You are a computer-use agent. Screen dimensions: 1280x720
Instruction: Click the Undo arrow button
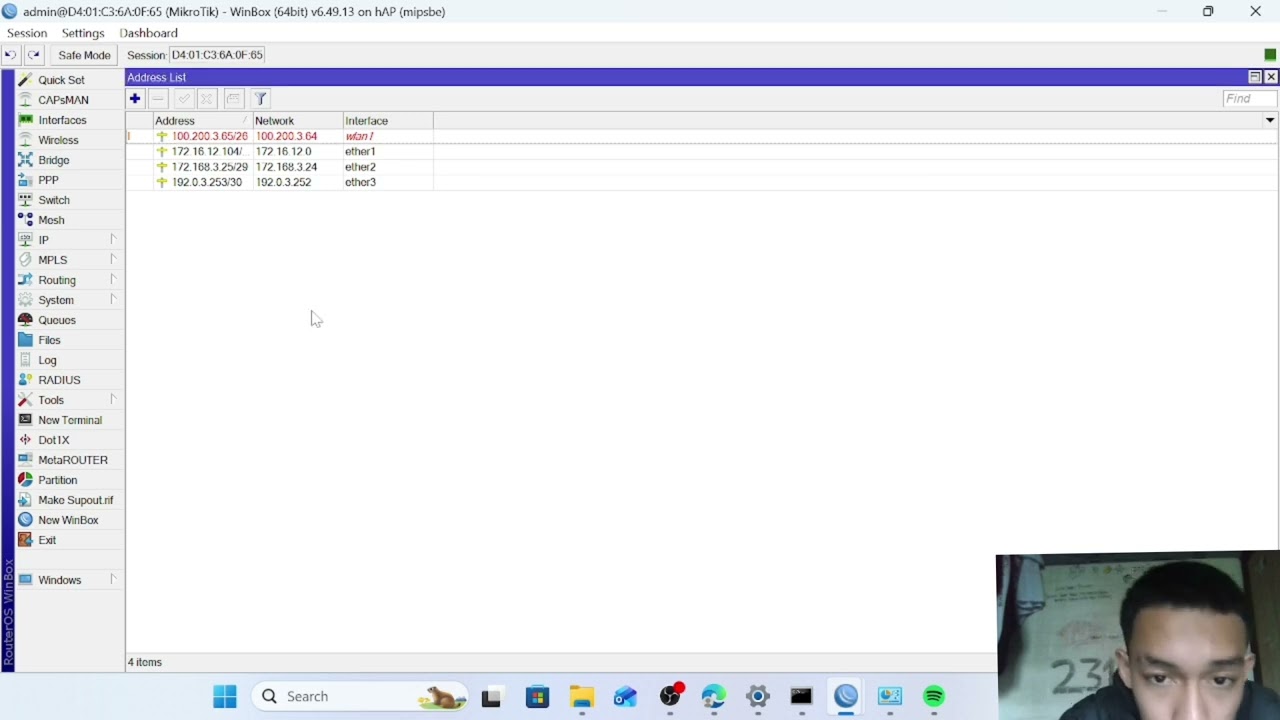click(x=10, y=55)
